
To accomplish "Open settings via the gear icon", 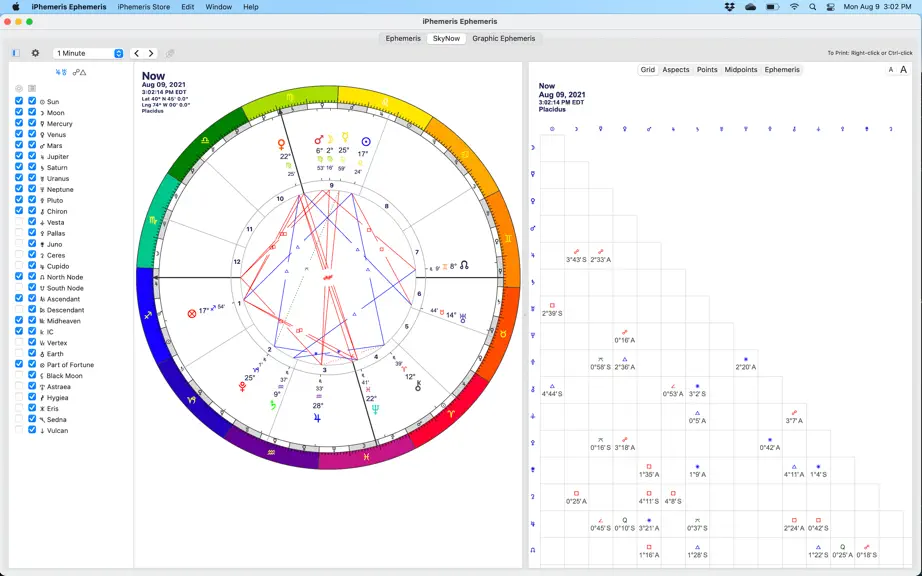I will (35, 53).
